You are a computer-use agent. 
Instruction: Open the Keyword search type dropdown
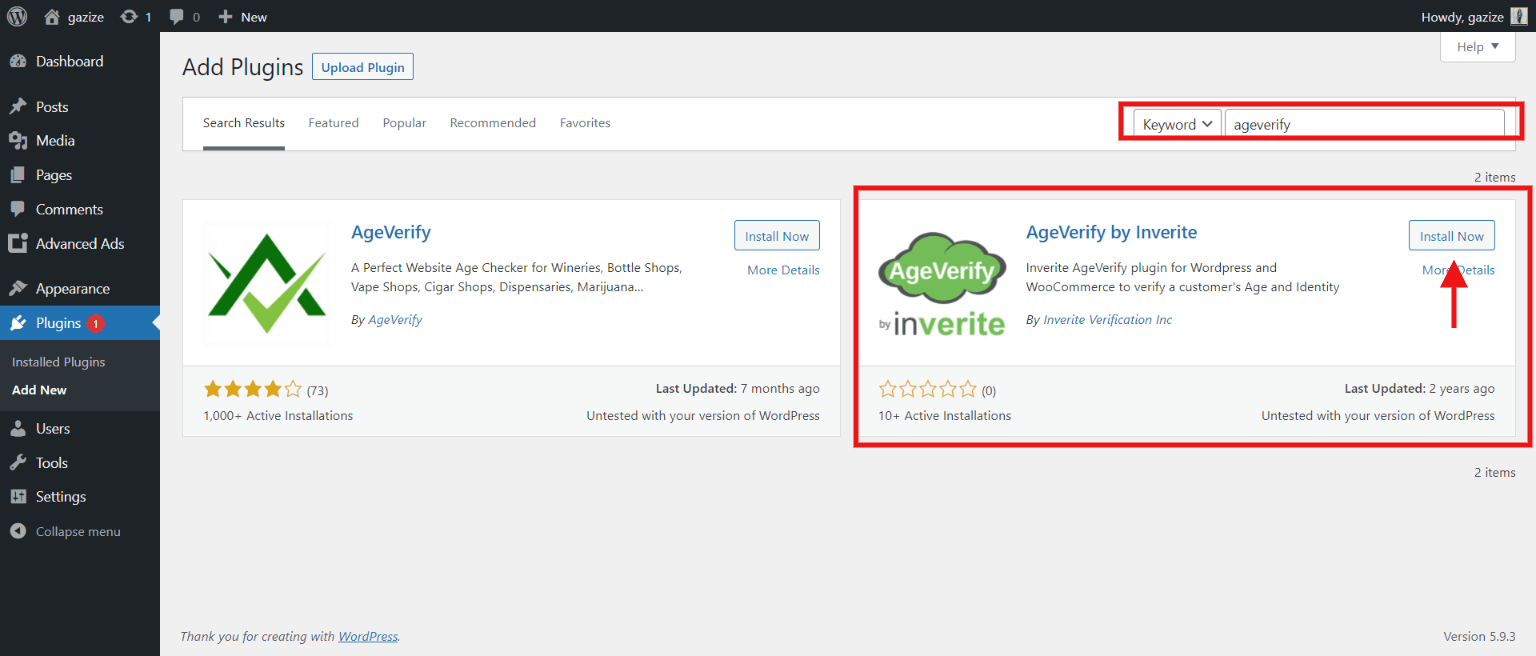[x=1177, y=124]
